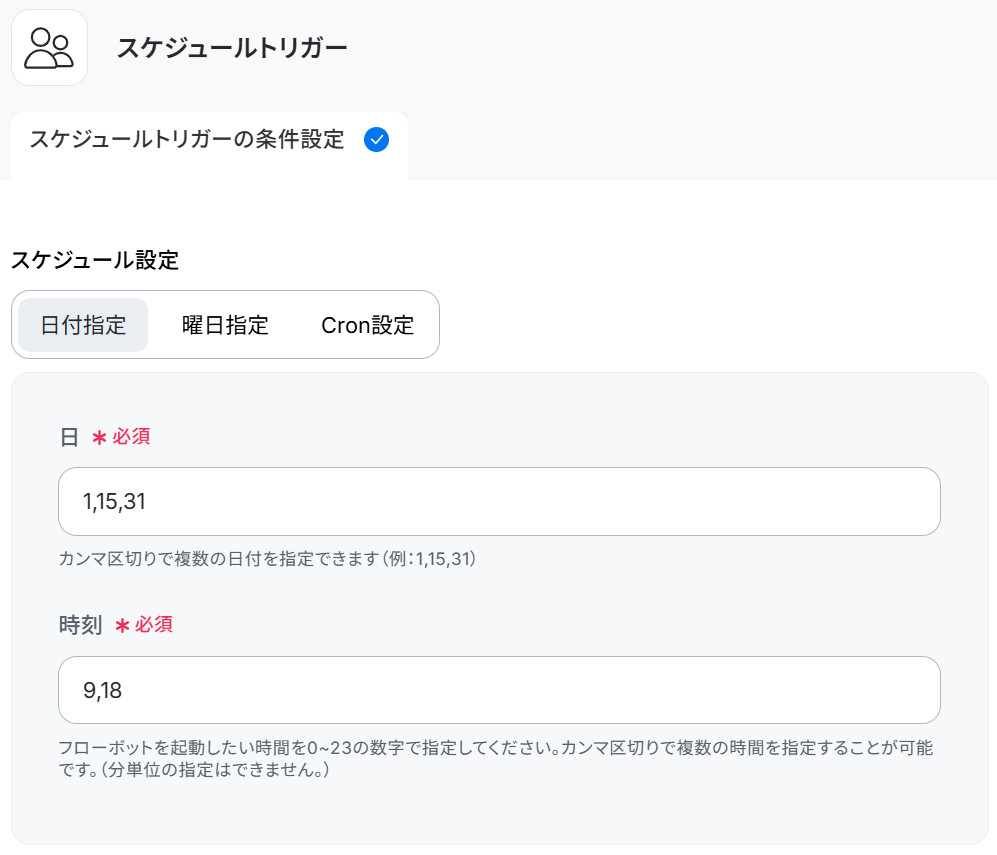Click the comma-separated dates hint text

220,558
